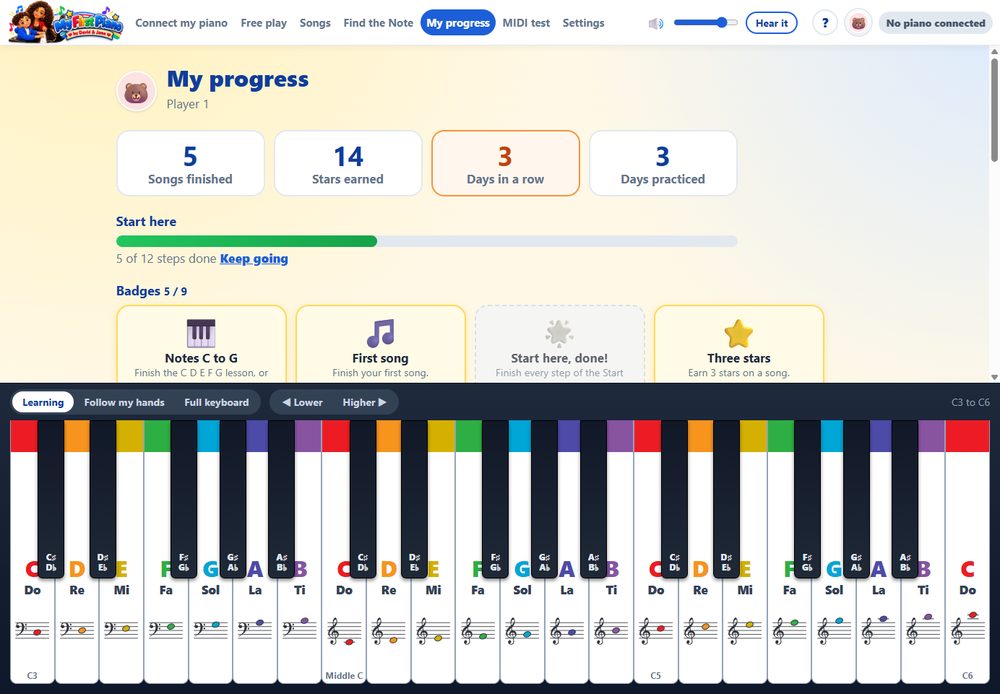The image size is (1000, 694).
Task: Switch to Full keyboard mode
Action: point(217,402)
